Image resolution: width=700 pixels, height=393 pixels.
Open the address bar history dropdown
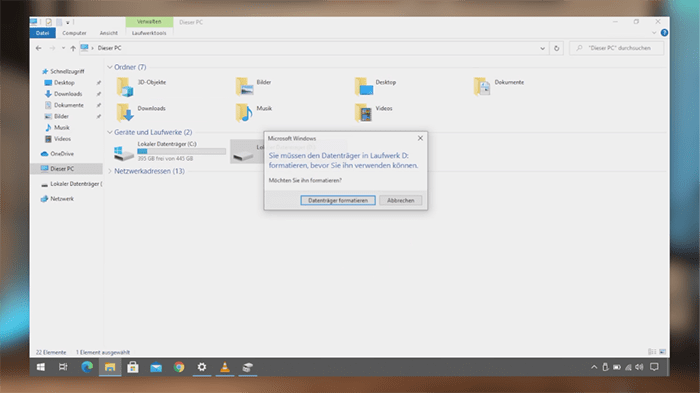coord(542,48)
